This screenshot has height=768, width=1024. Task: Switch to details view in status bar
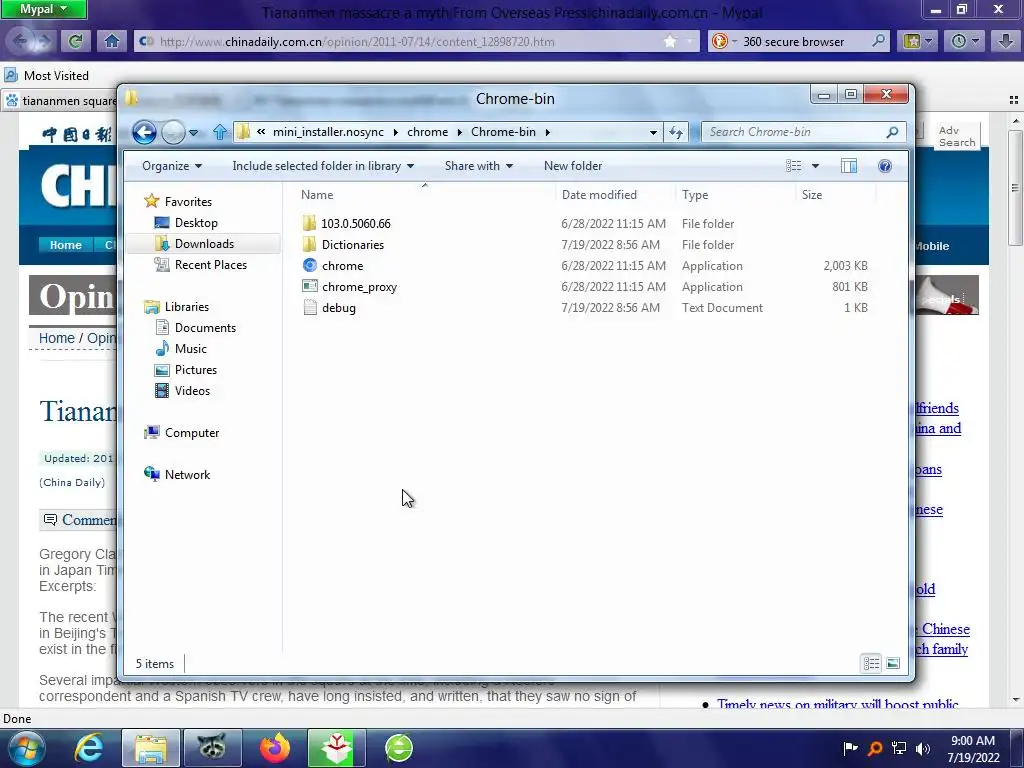[871, 664]
